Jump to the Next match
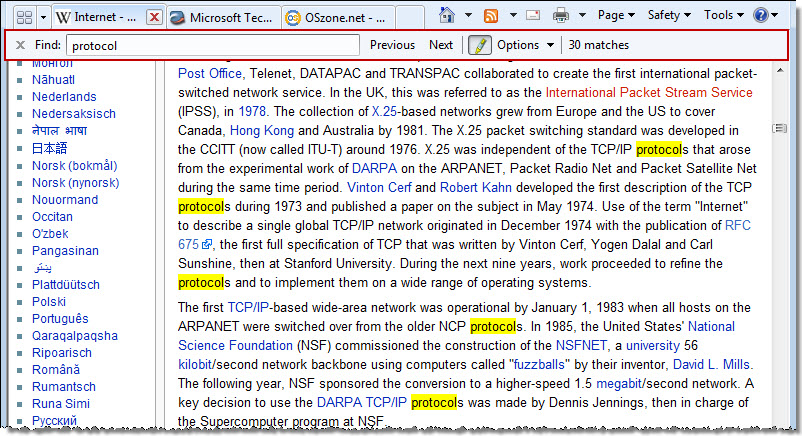Viewport: 802px width, 436px height. point(441,45)
